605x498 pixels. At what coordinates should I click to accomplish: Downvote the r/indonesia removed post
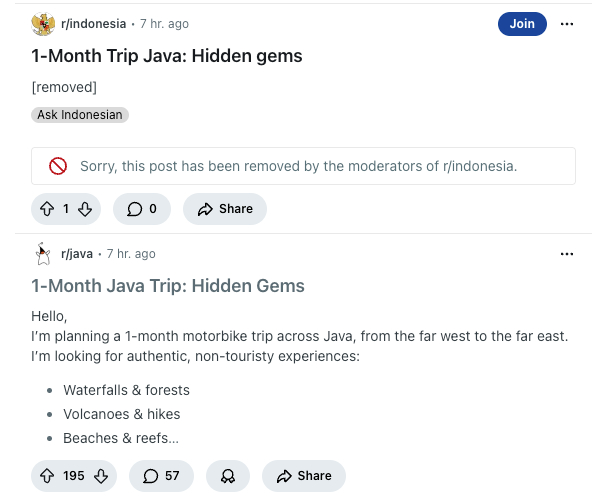pos(85,209)
